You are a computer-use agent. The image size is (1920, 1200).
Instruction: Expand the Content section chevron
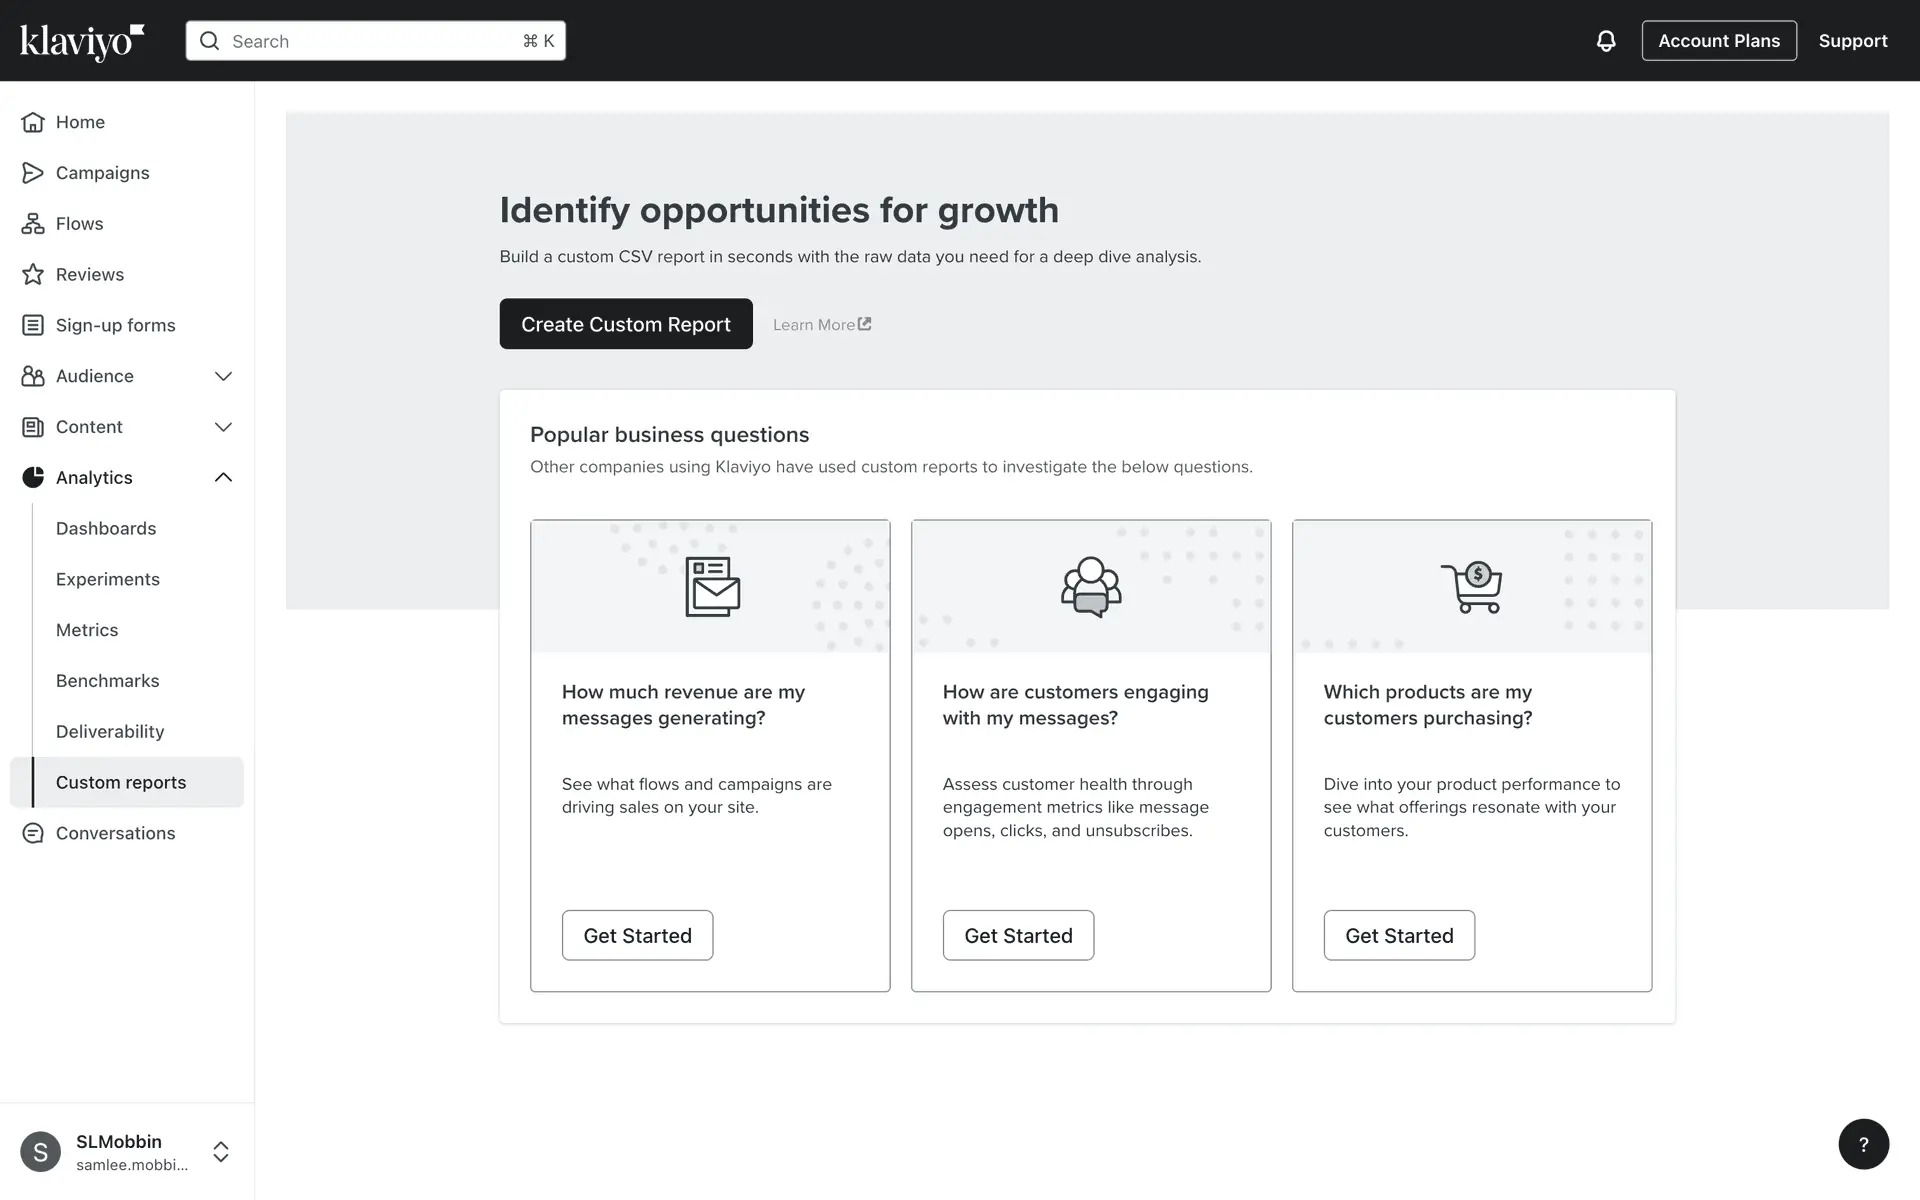[223, 427]
